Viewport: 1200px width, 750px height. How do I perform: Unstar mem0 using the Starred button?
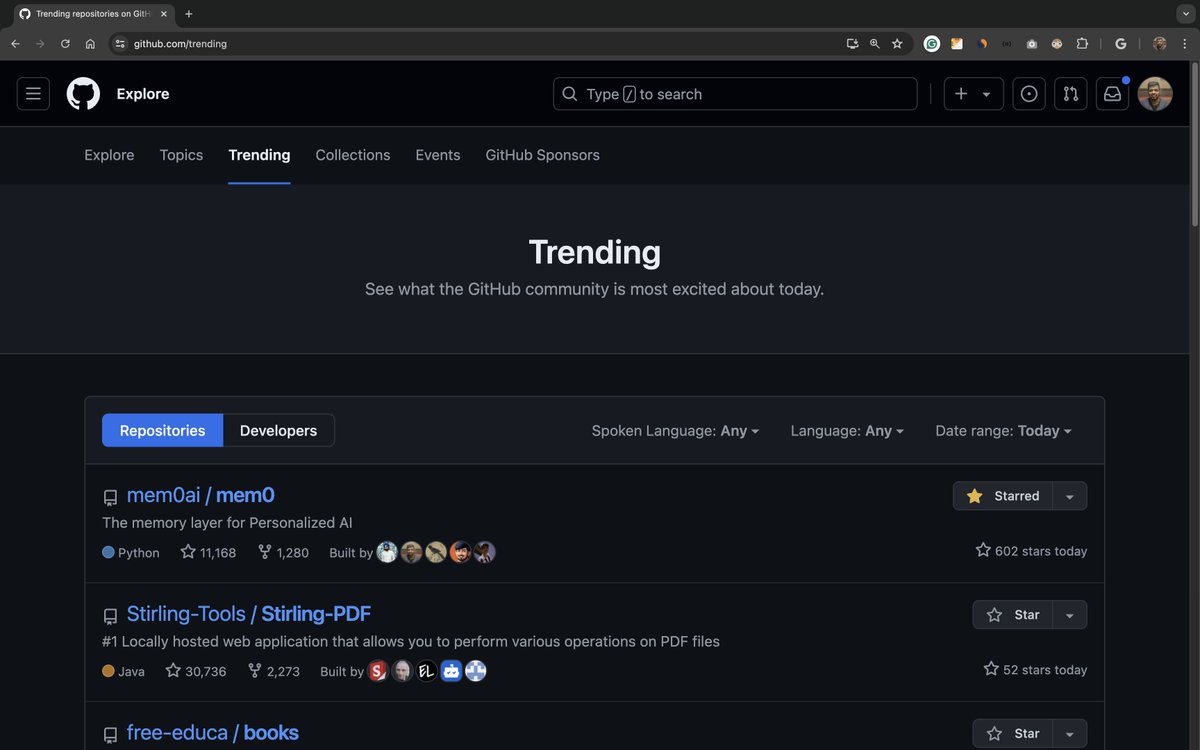pos(1003,496)
